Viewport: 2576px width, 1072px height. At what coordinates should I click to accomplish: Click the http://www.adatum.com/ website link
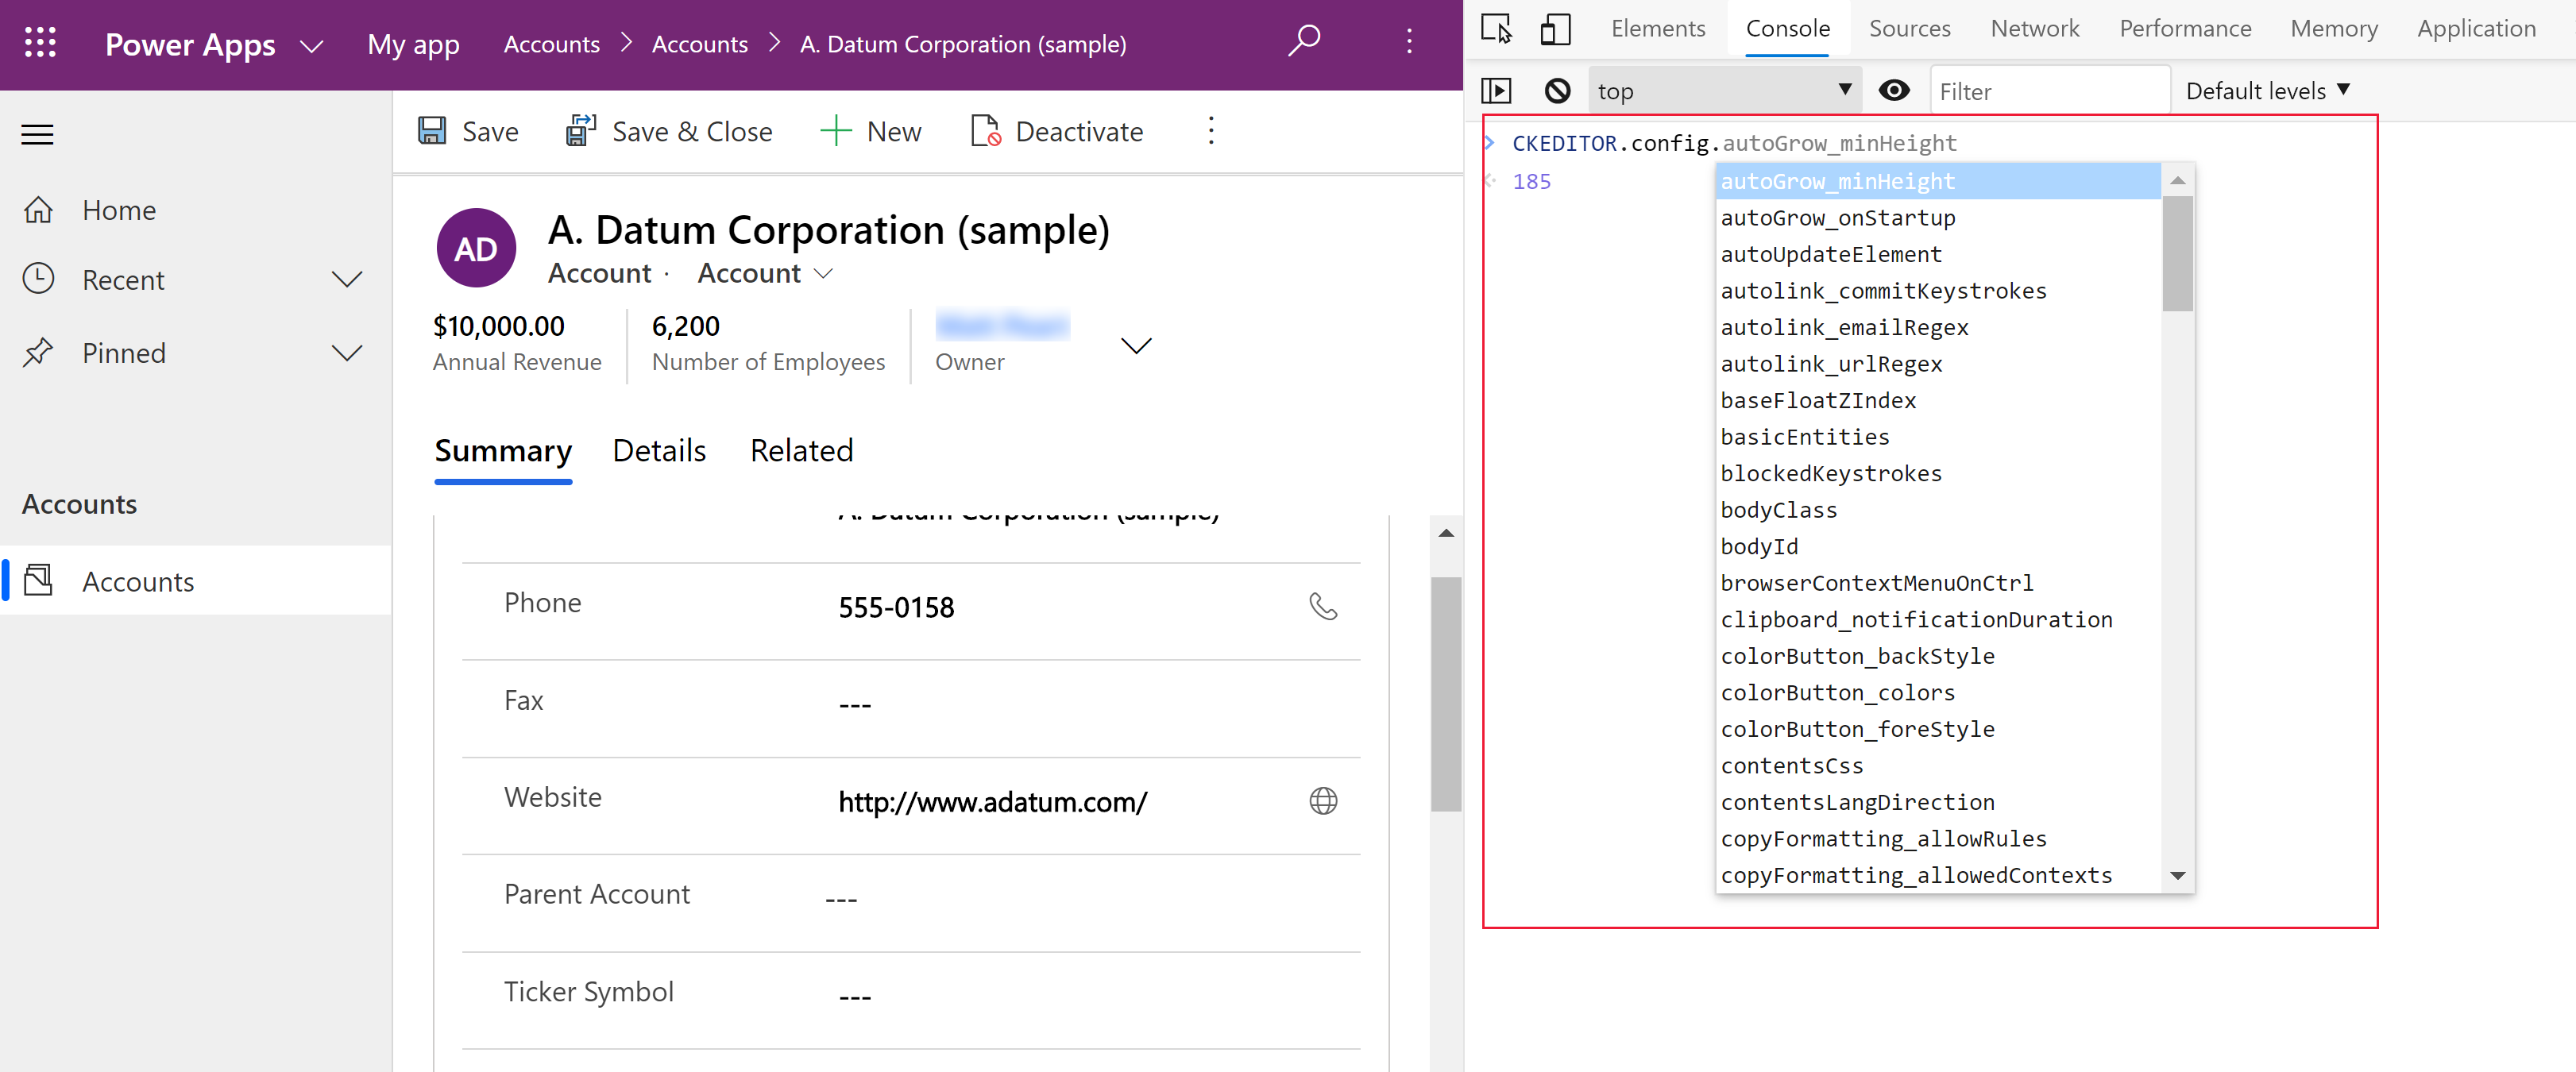(992, 801)
